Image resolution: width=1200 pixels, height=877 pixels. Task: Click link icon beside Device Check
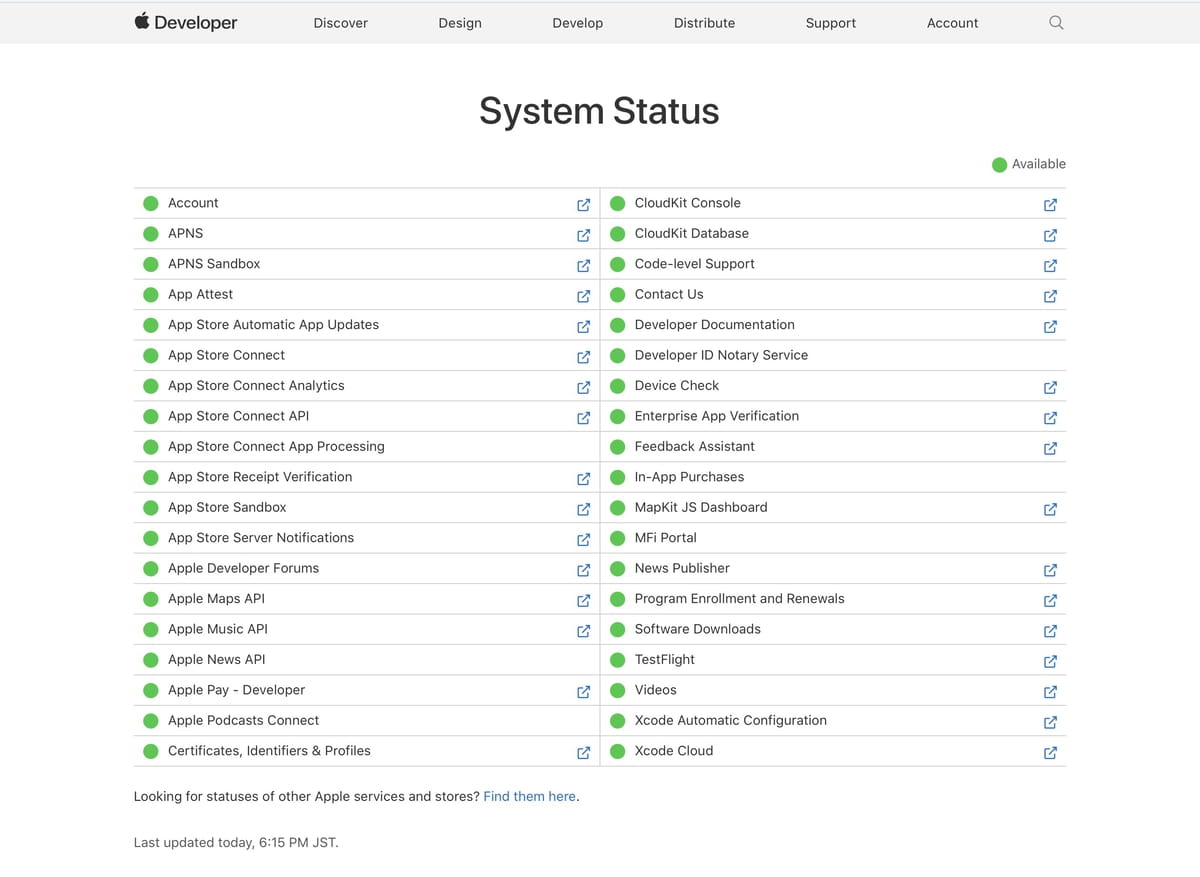(1050, 387)
